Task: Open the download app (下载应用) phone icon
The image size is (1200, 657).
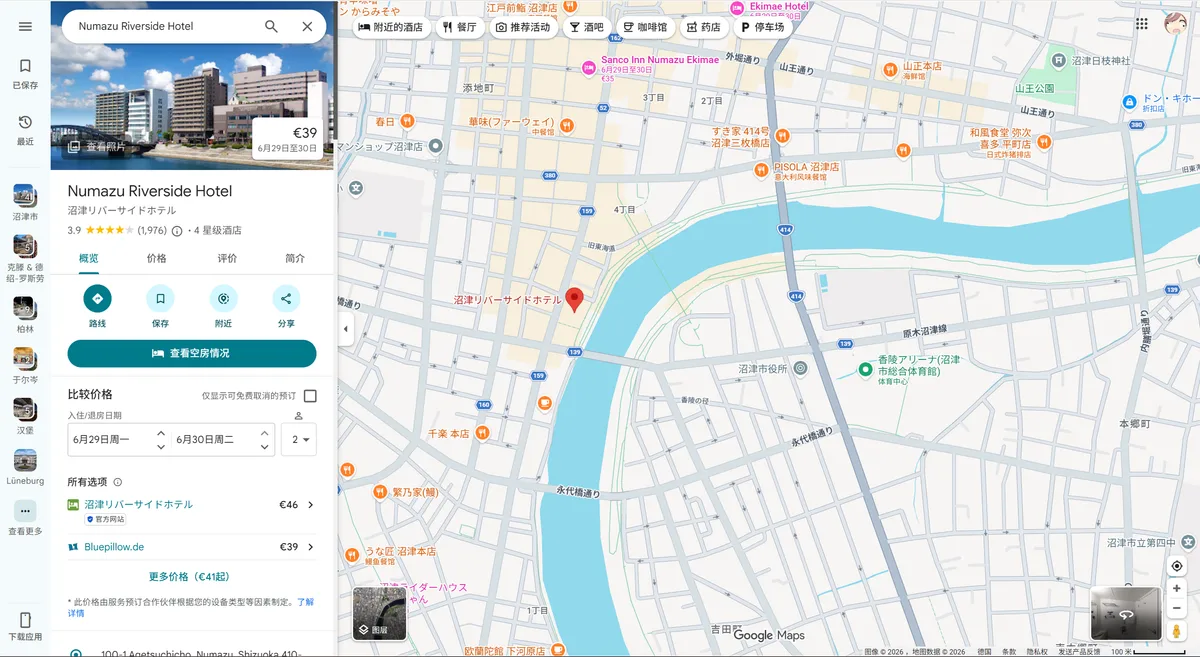Action: pyautogui.click(x=25, y=620)
